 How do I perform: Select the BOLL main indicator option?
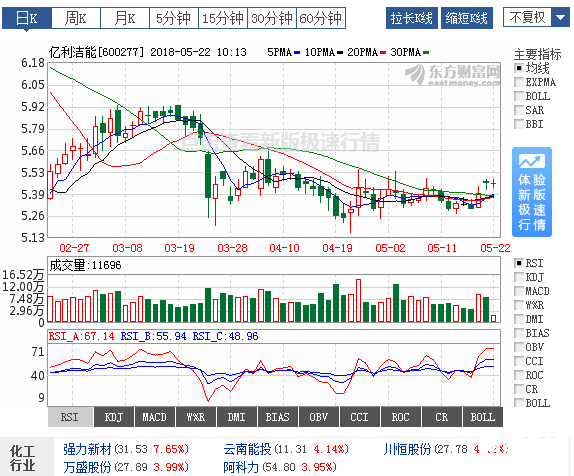(532, 96)
